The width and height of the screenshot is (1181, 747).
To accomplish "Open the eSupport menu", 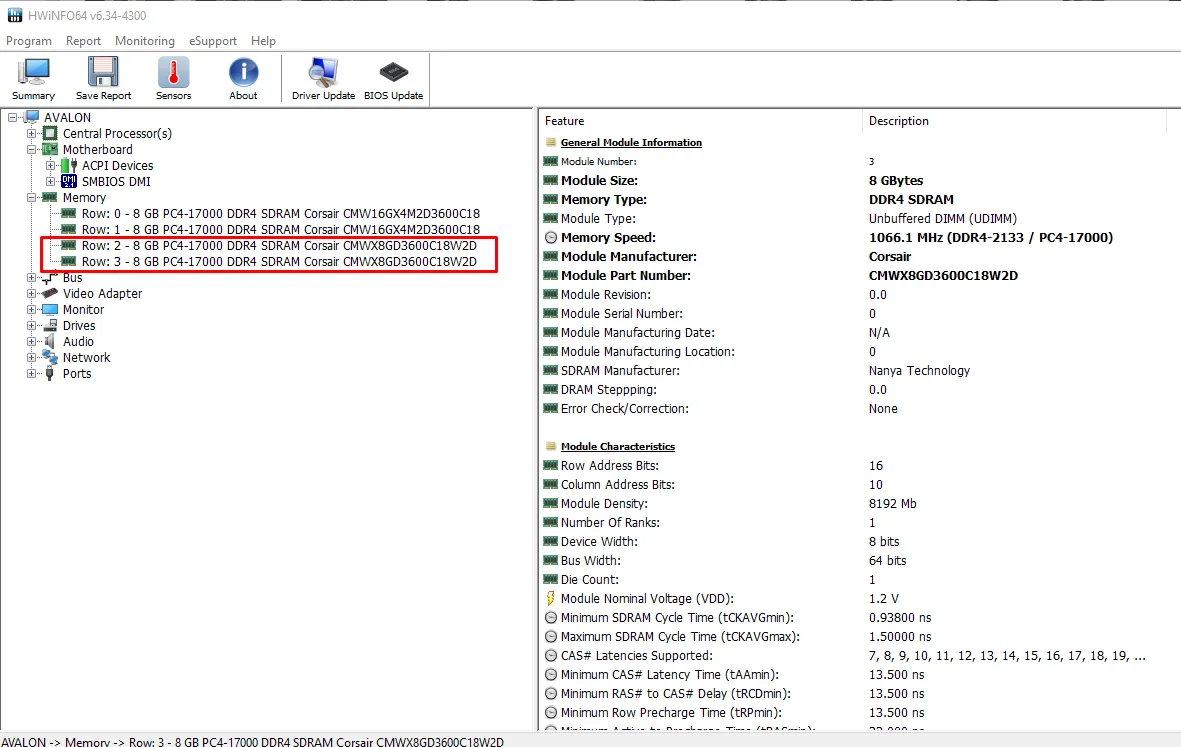I will tap(212, 41).
